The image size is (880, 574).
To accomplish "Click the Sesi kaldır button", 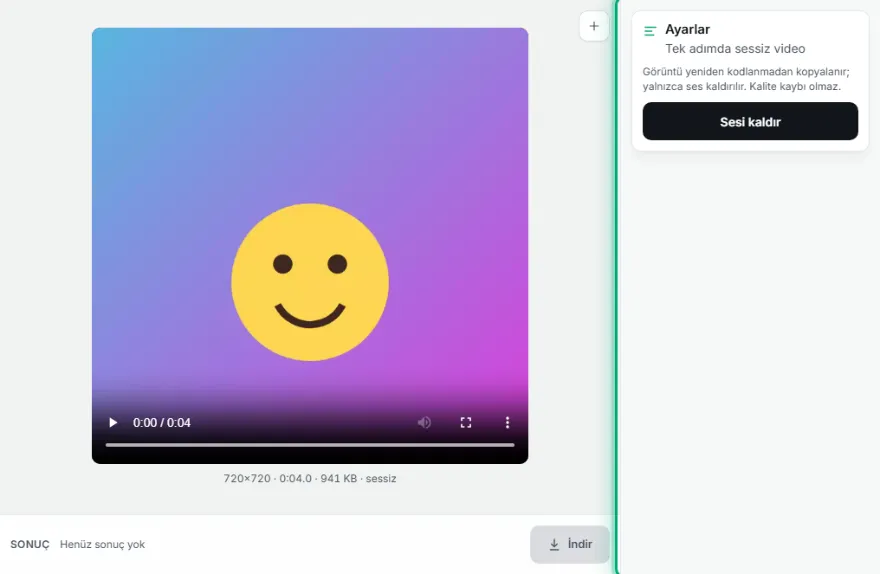I will (750, 121).
